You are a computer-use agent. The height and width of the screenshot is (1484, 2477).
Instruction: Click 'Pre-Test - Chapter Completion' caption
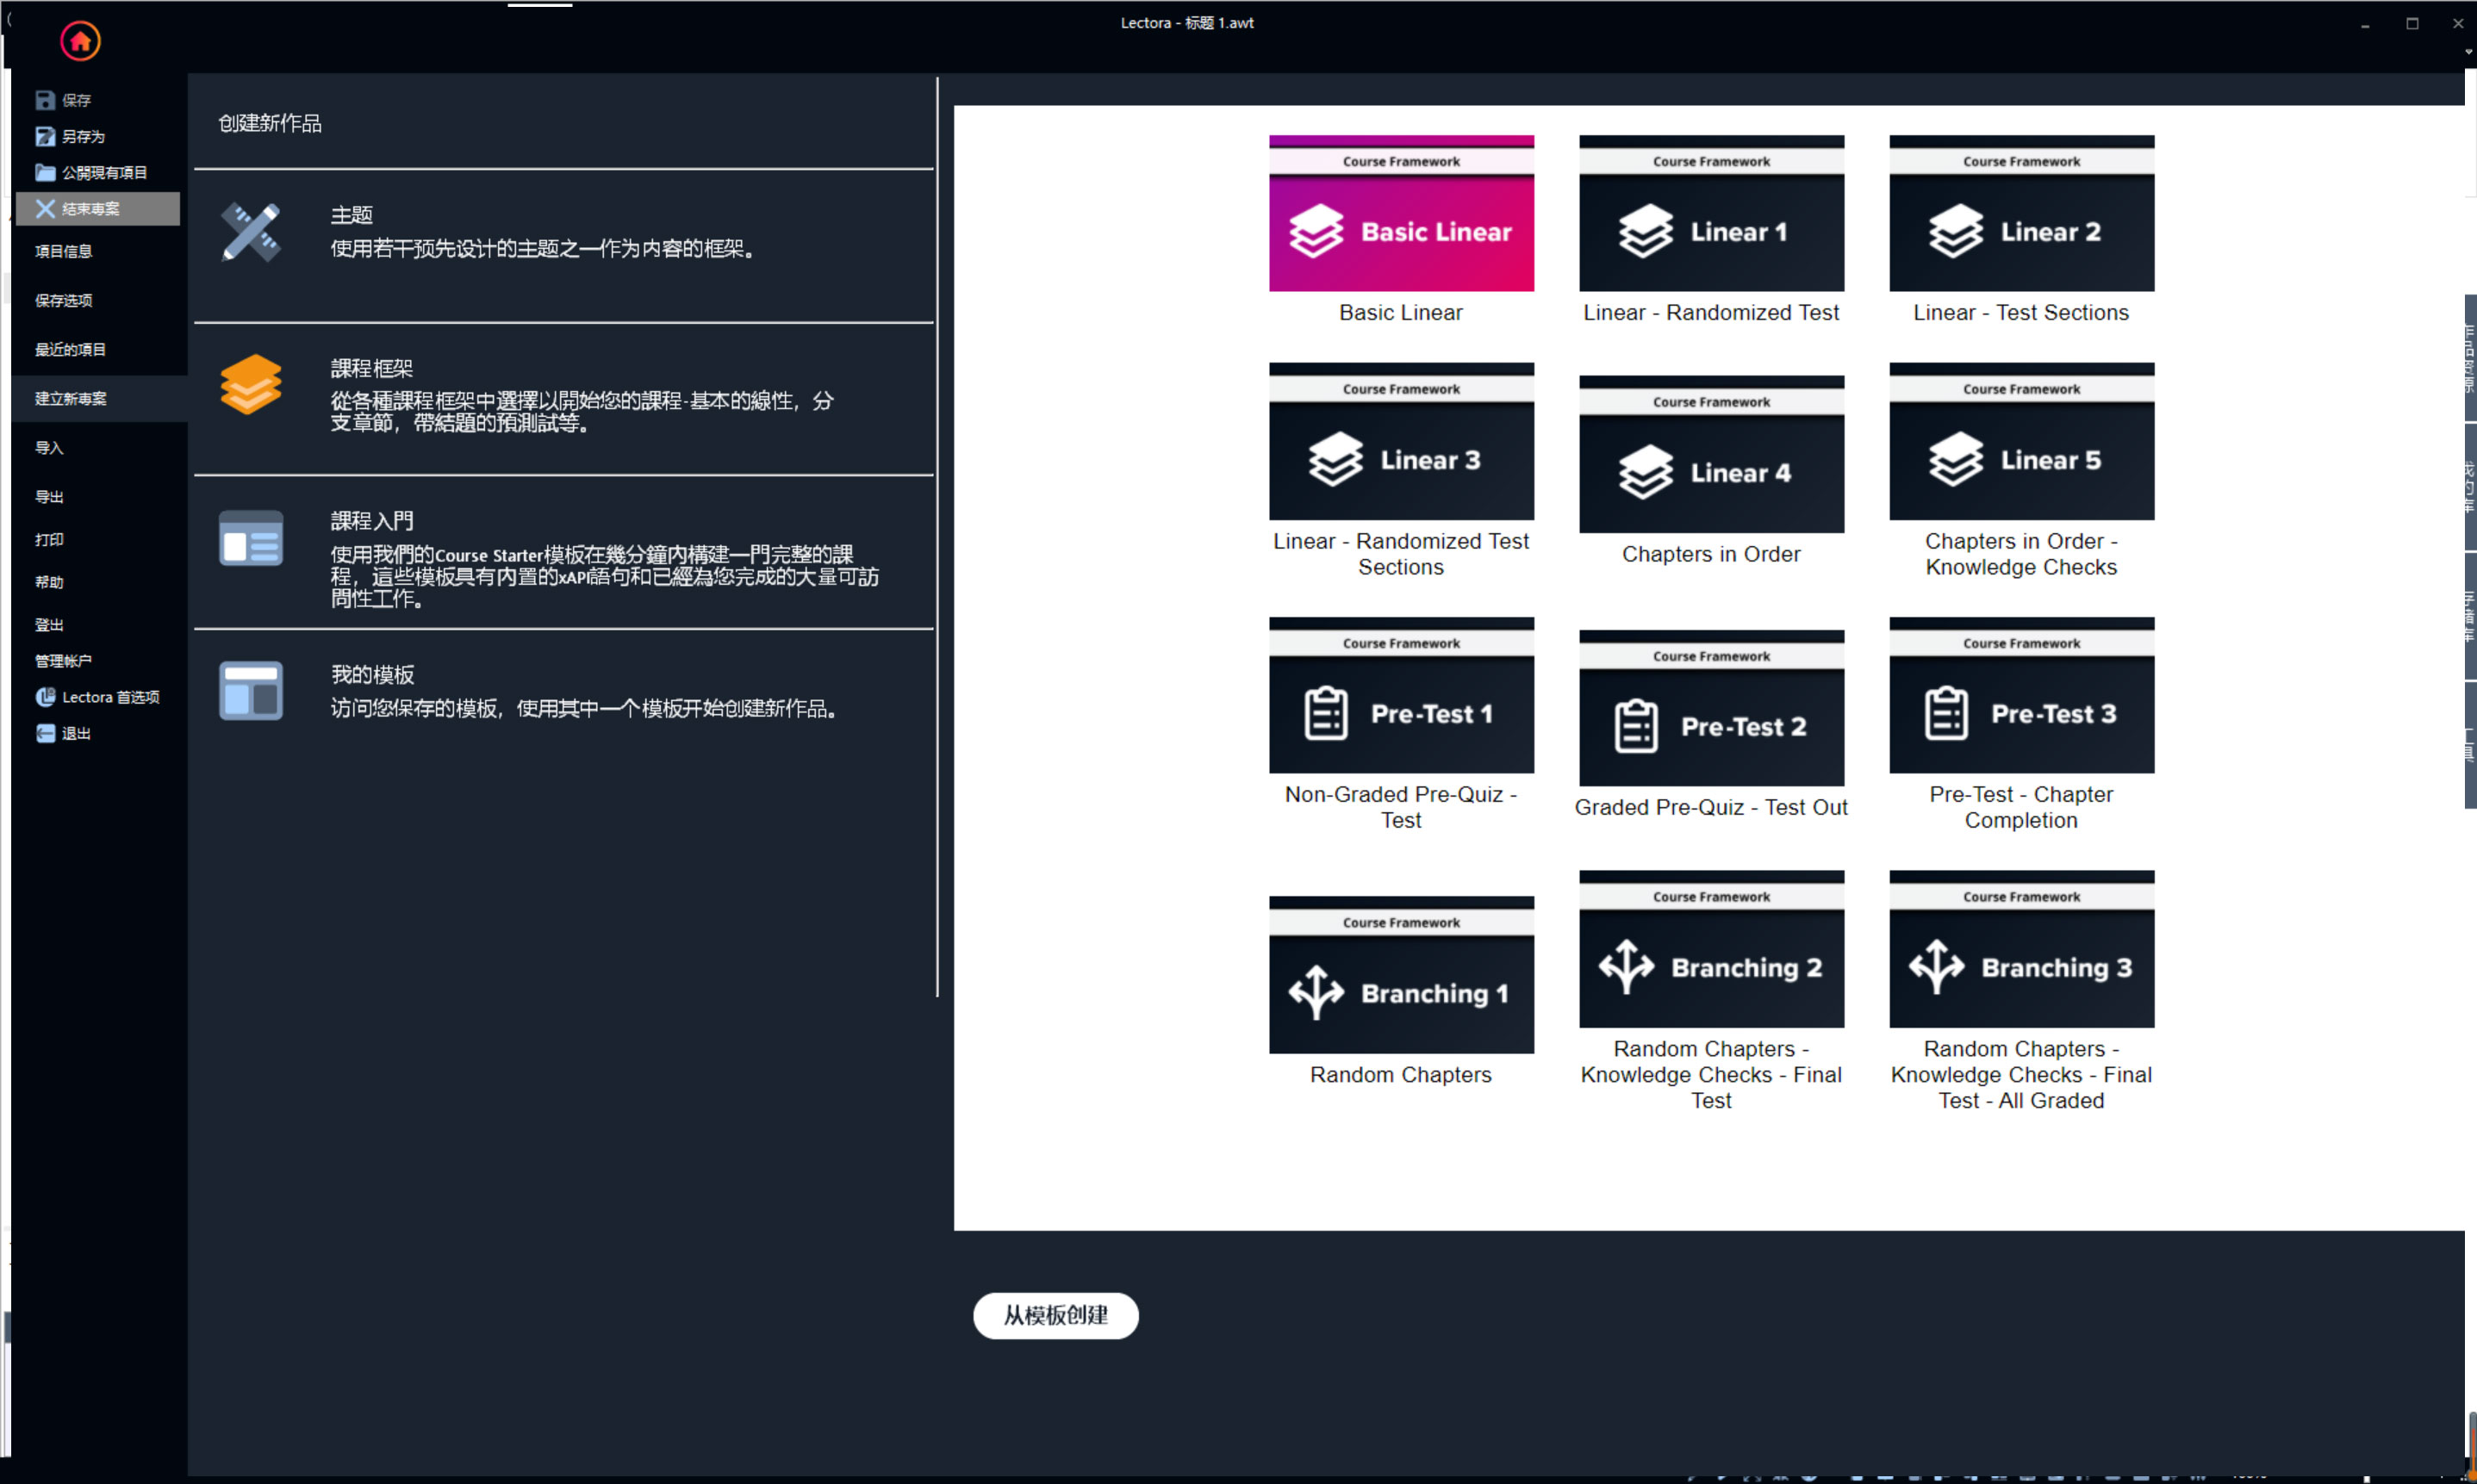[x=2021, y=807]
